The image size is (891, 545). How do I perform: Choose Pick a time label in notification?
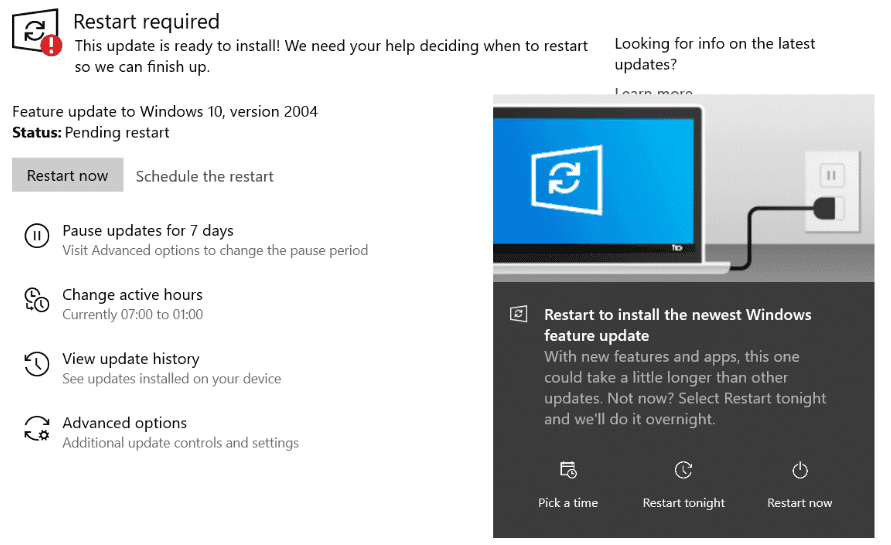pyautogui.click(x=568, y=502)
